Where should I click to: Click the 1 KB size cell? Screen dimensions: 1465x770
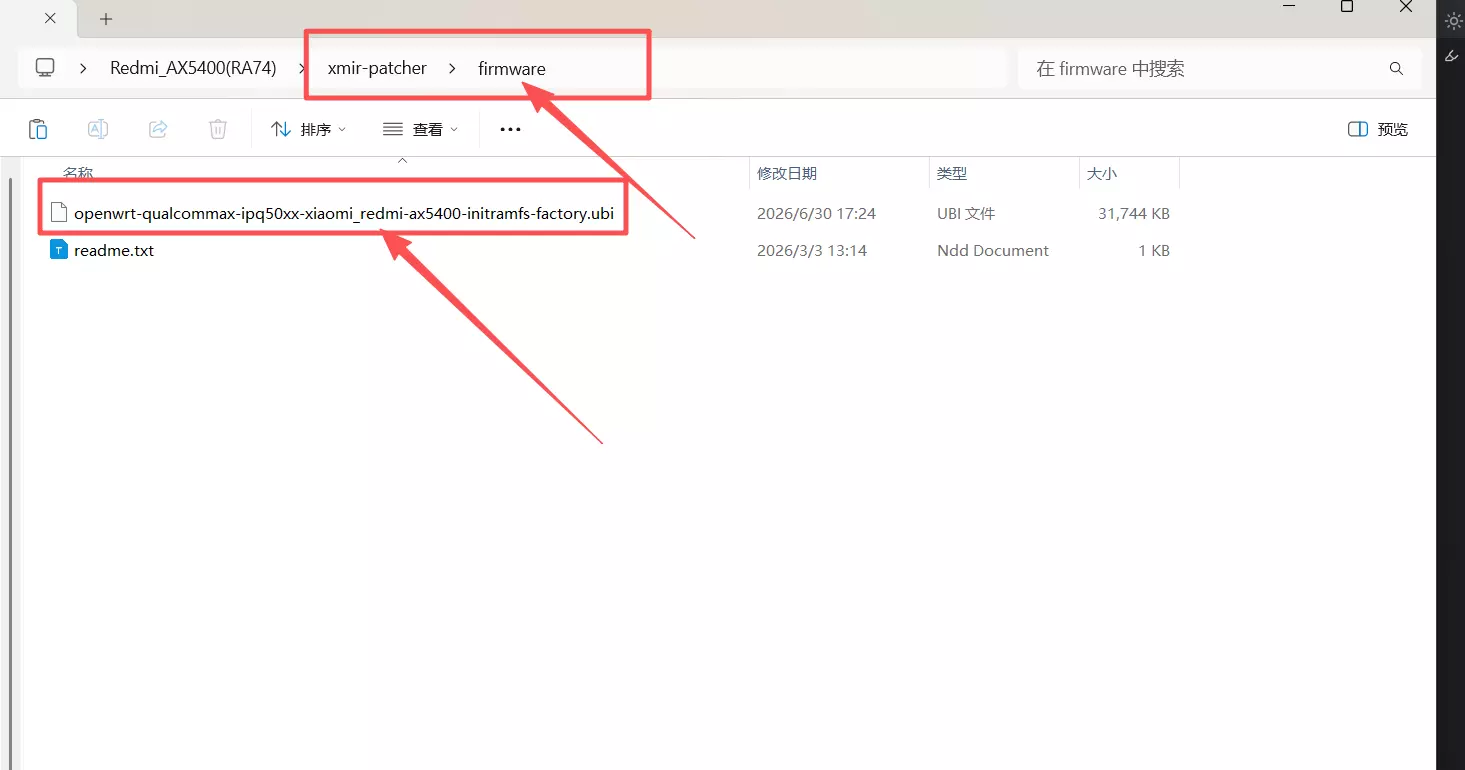(1154, 251)
